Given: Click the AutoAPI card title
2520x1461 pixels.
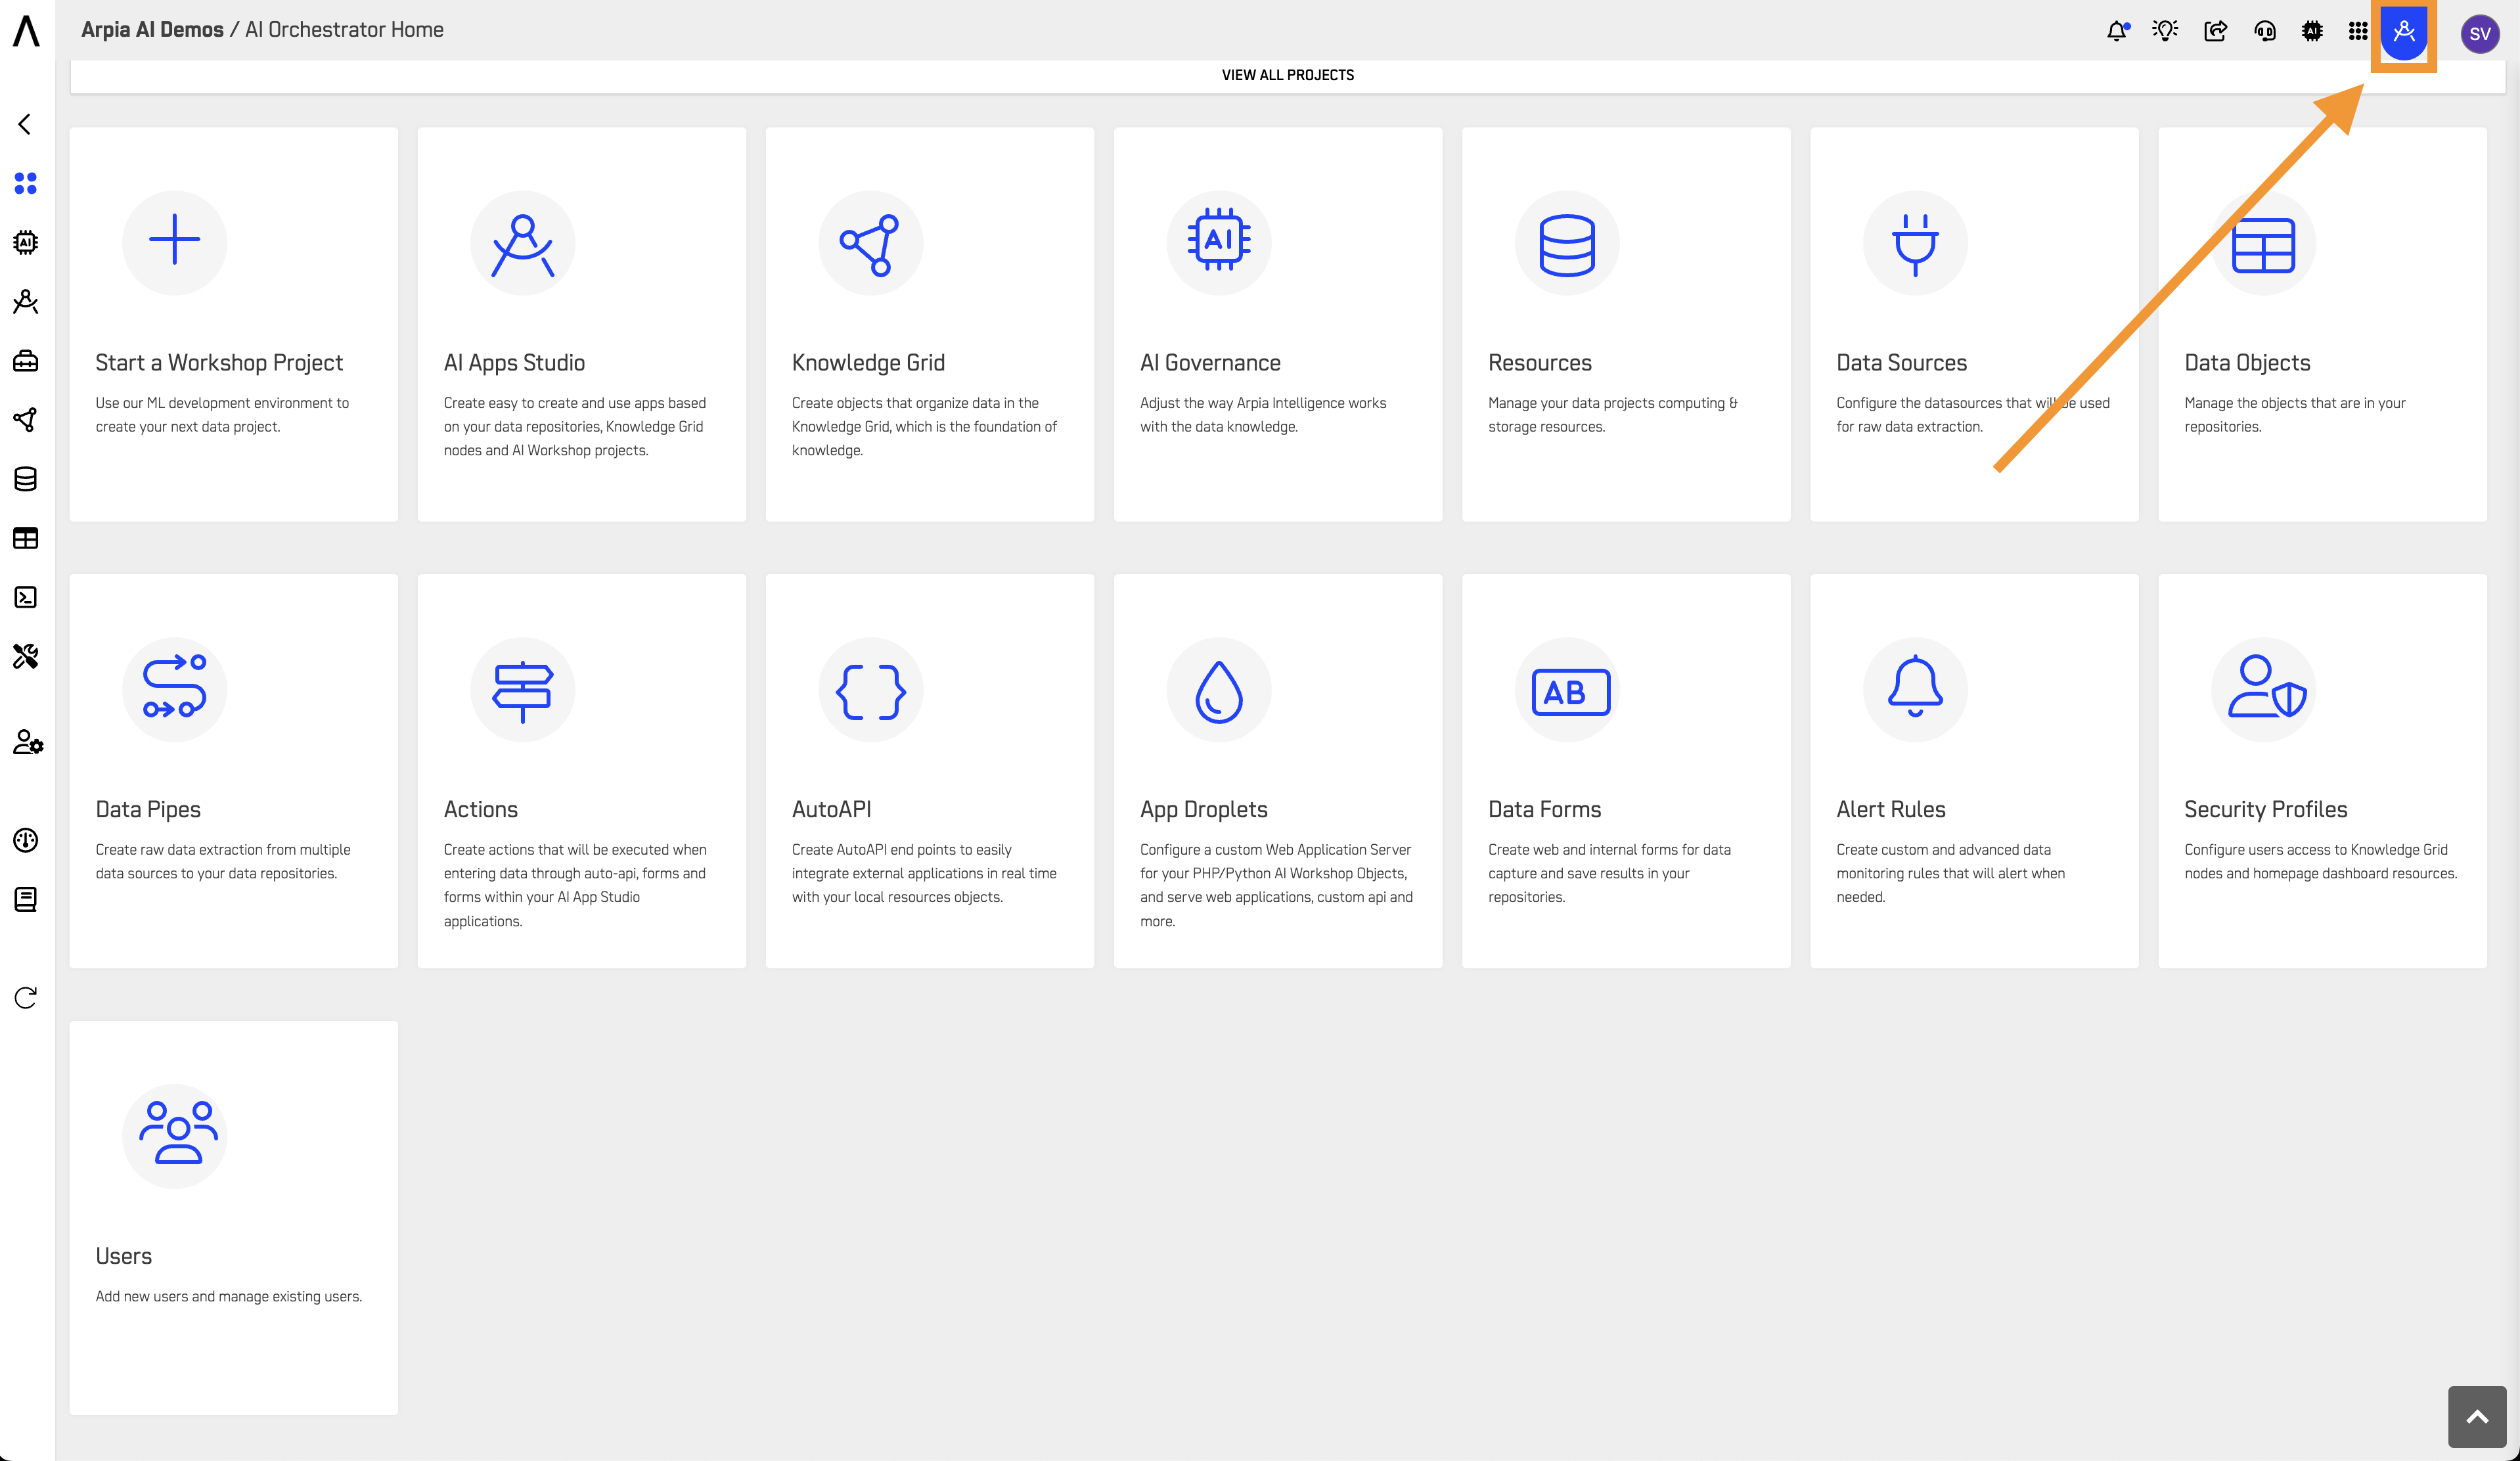Looking at the screenshot, I should tap(832, 810).
